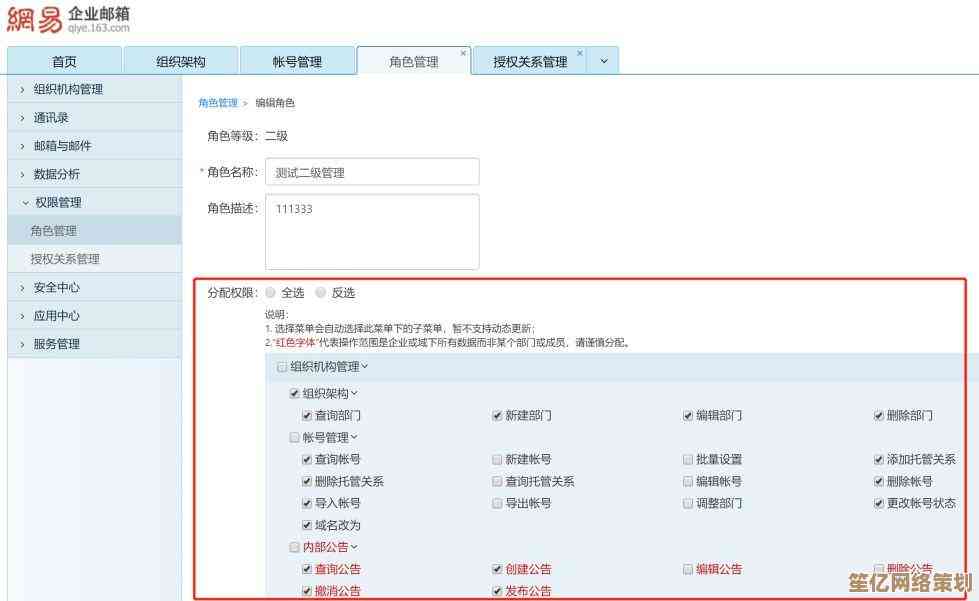This screenshot has width=979, height=601.
Task: Select the 全选 radio button
Action: pyautogui.click(x=270, y=293)
